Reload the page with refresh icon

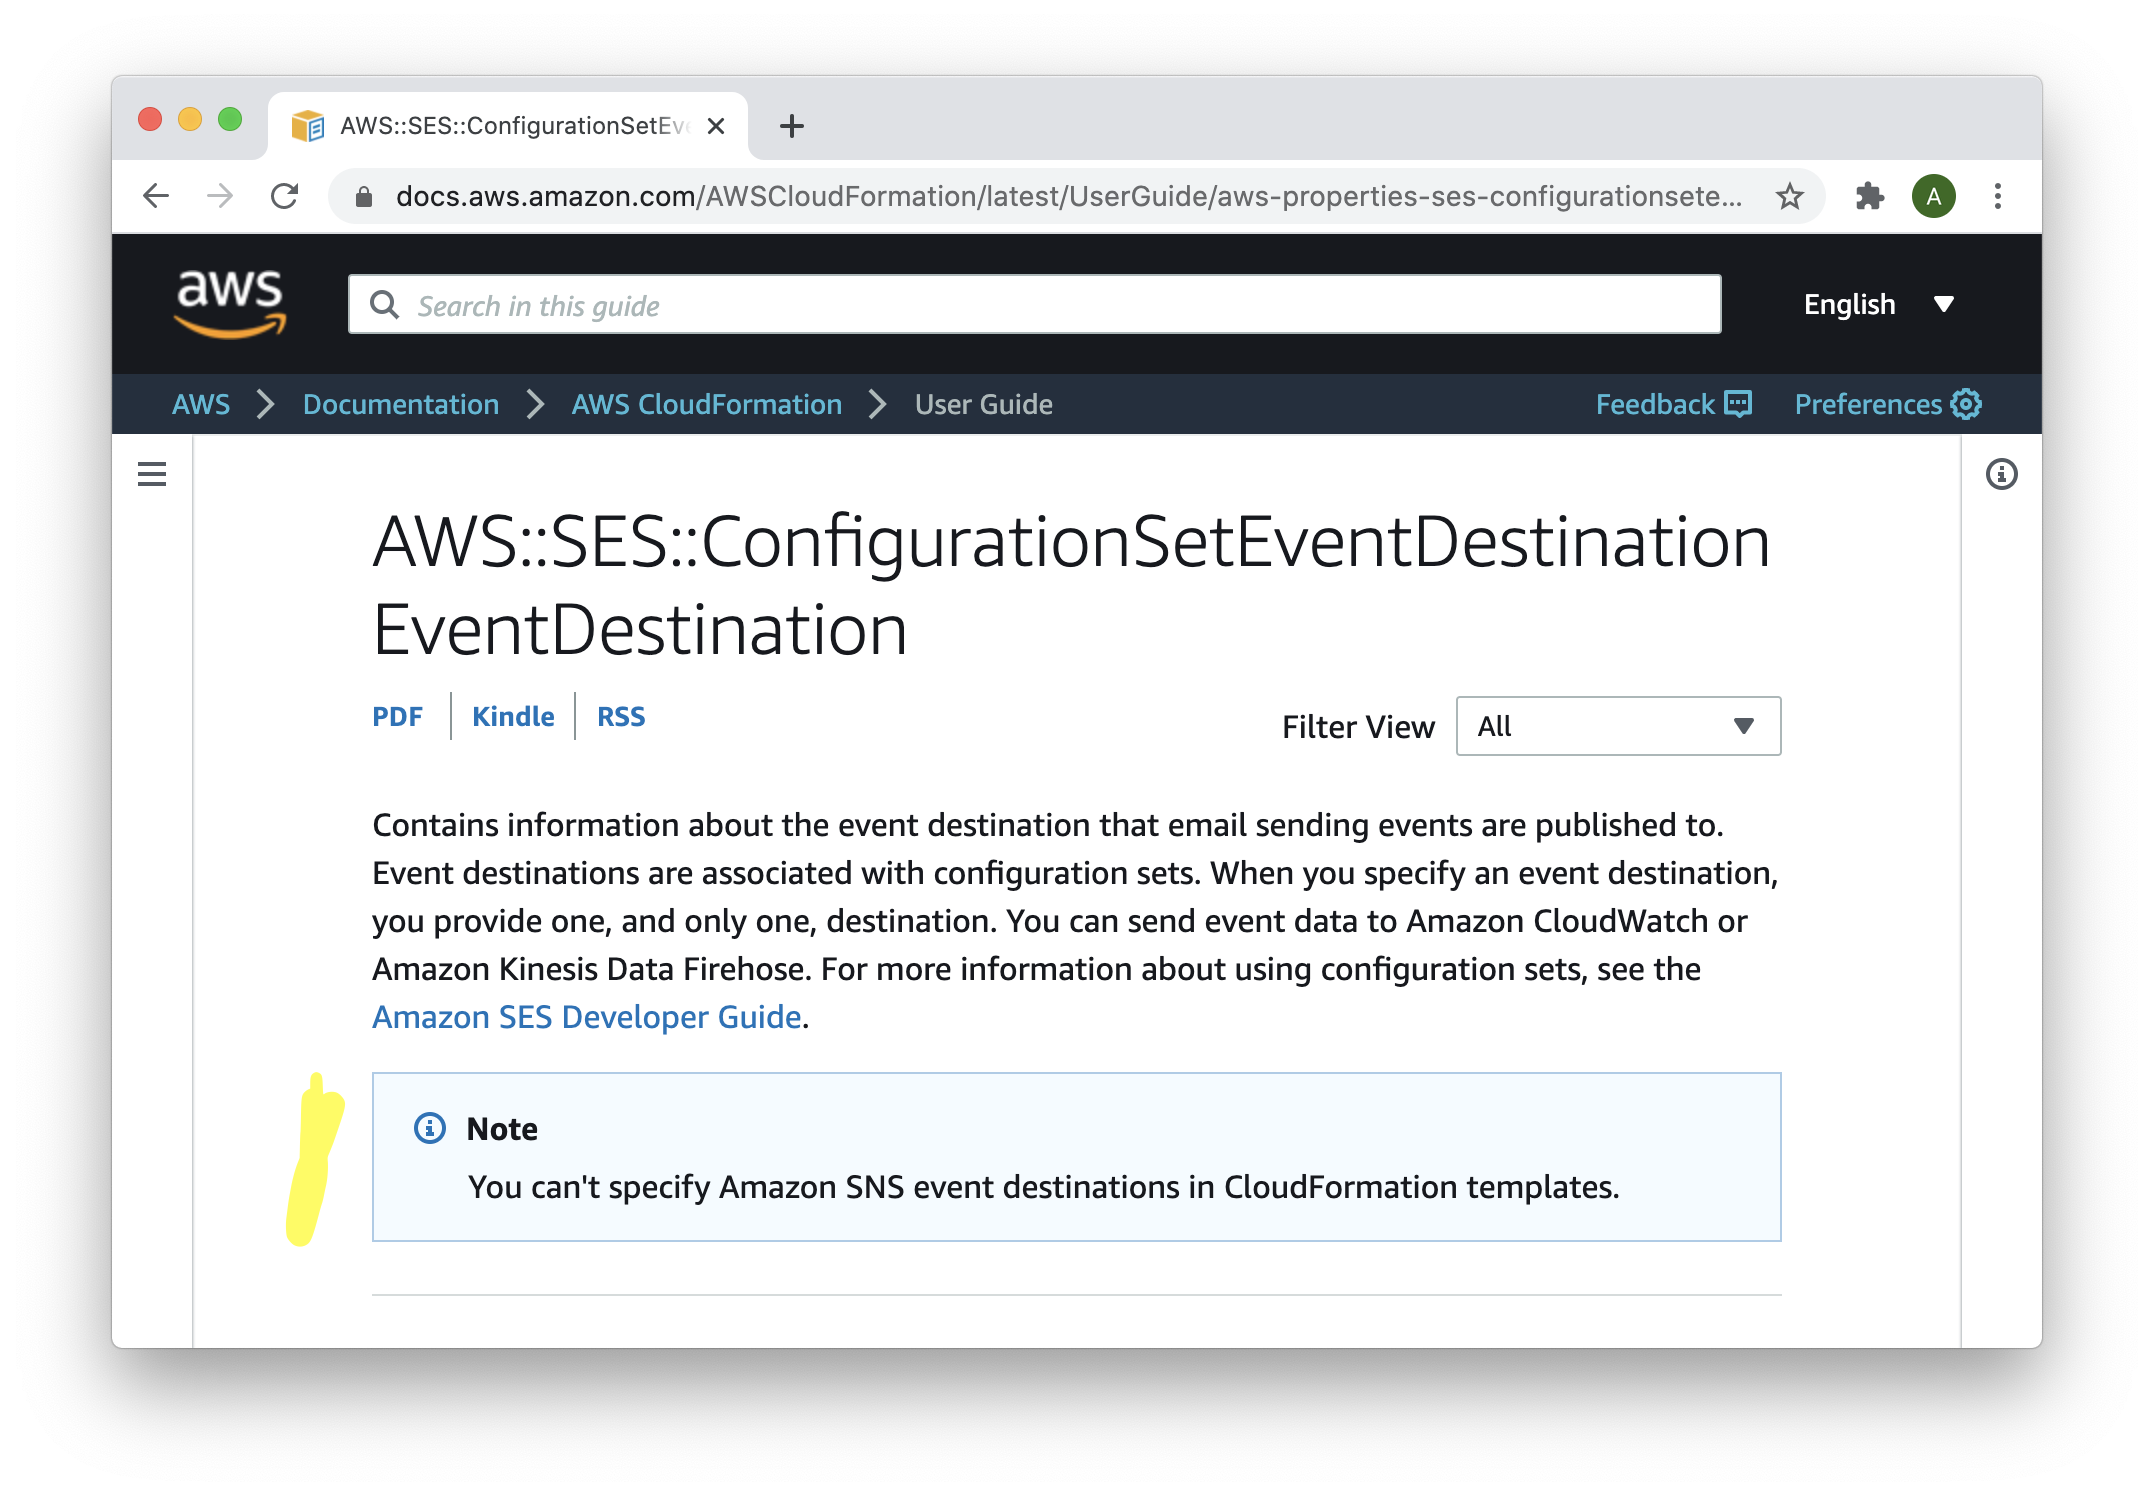pyautogui.click(x=285, y=196)
